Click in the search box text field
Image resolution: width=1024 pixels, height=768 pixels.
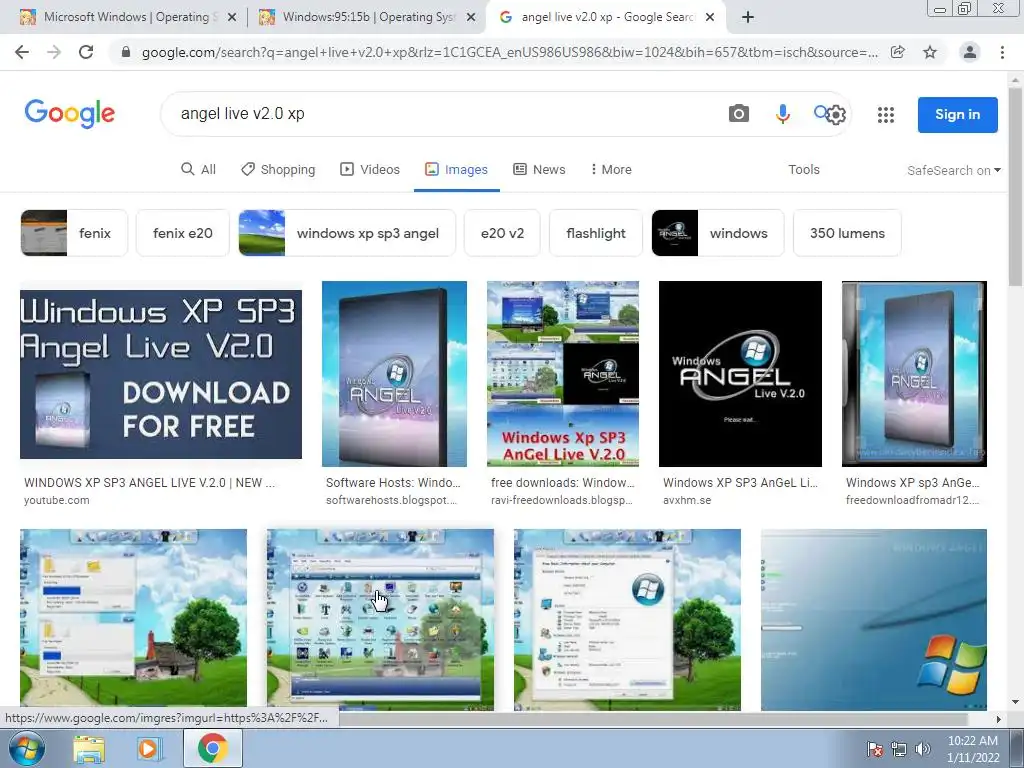point(444,114)
